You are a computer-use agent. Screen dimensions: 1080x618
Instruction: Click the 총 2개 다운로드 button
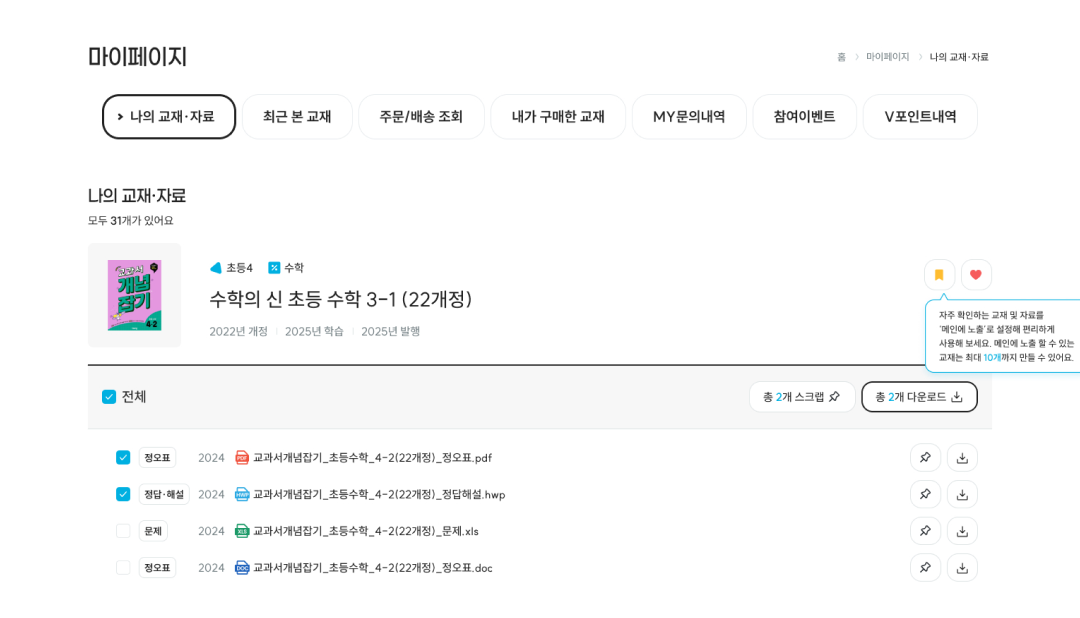[919, 396]
